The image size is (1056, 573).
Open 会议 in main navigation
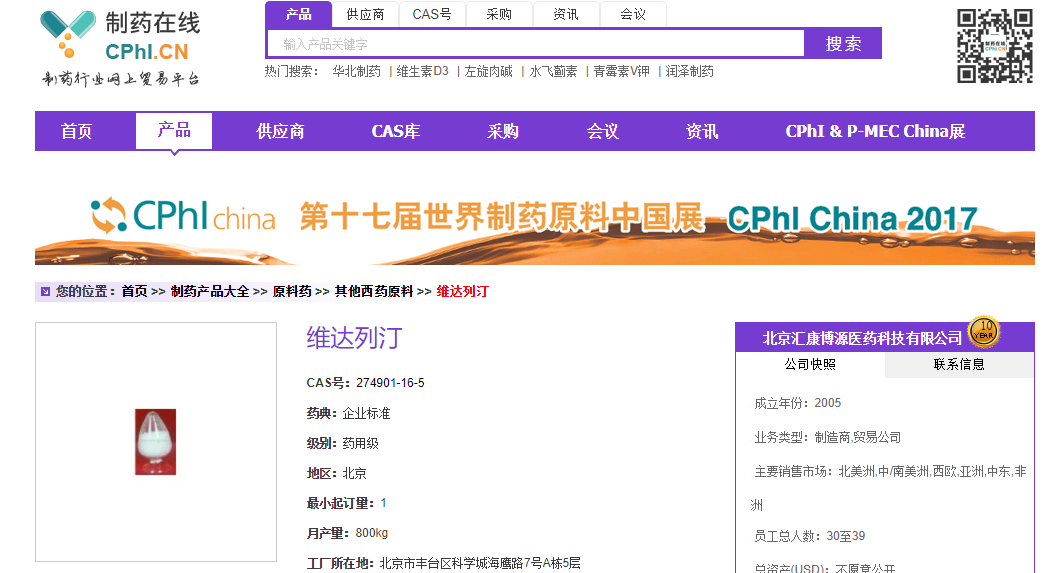pyautogui.click(x=602, y=131)
